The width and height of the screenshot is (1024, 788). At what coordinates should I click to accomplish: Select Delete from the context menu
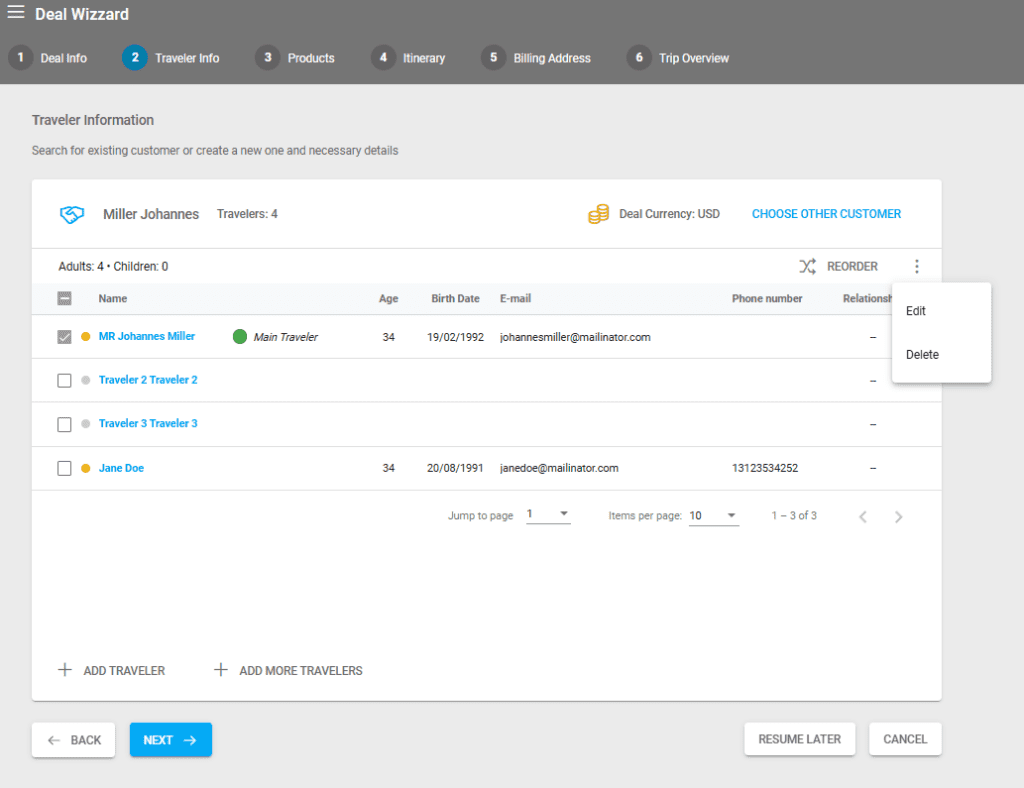pos(922,355)
